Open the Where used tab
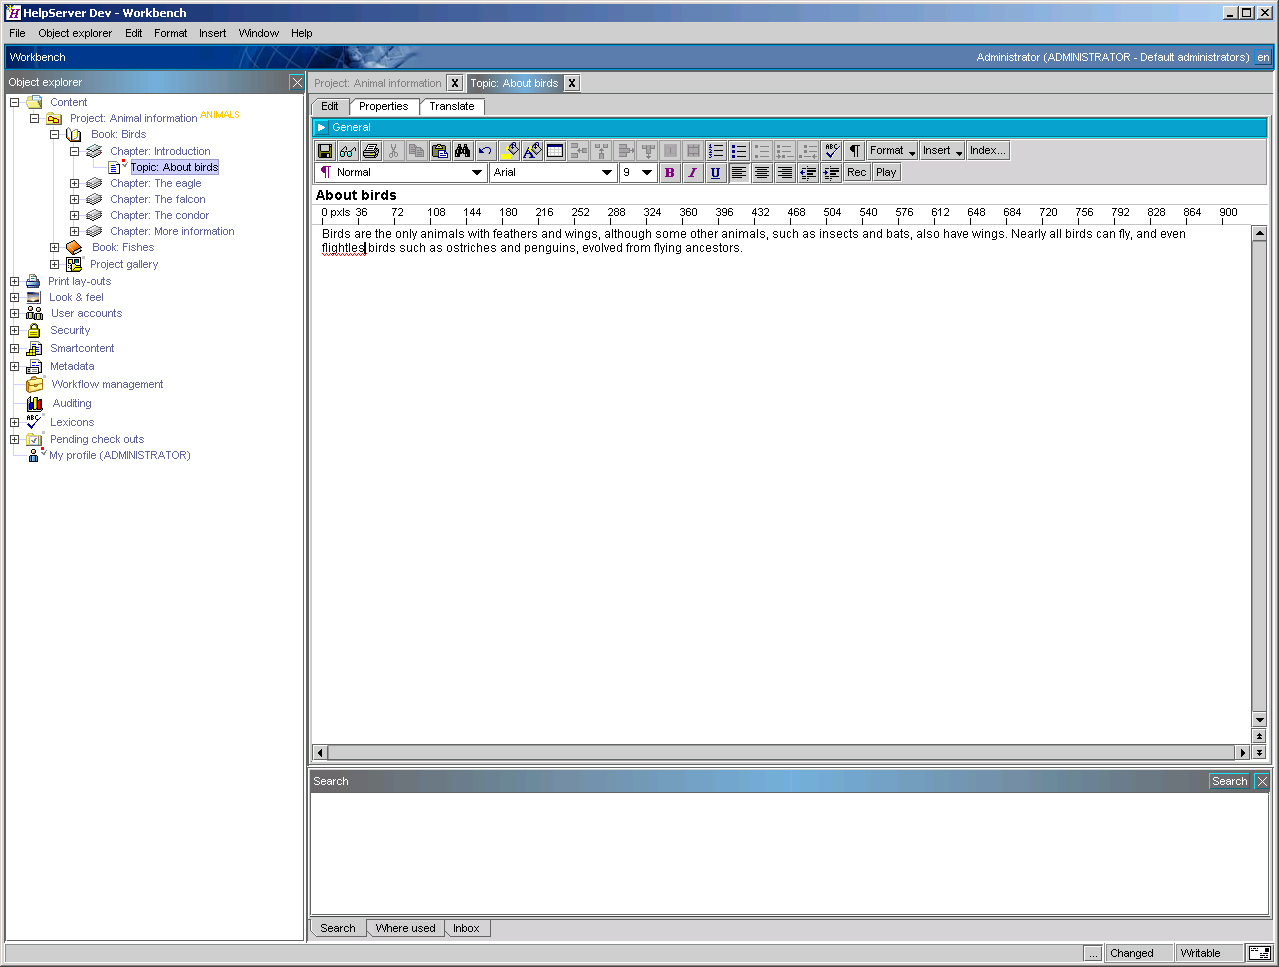This screenshot has width=1279, height=967. pos(406,928)
